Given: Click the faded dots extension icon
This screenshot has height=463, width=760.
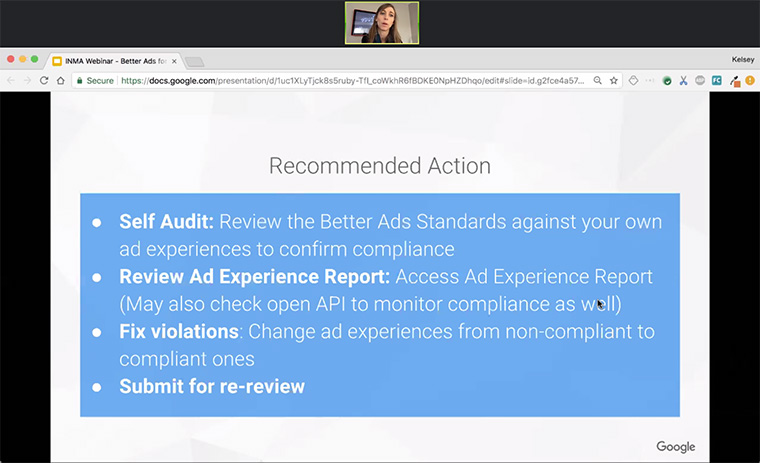Looking at the screenshot, I should (x=649, y=80).
